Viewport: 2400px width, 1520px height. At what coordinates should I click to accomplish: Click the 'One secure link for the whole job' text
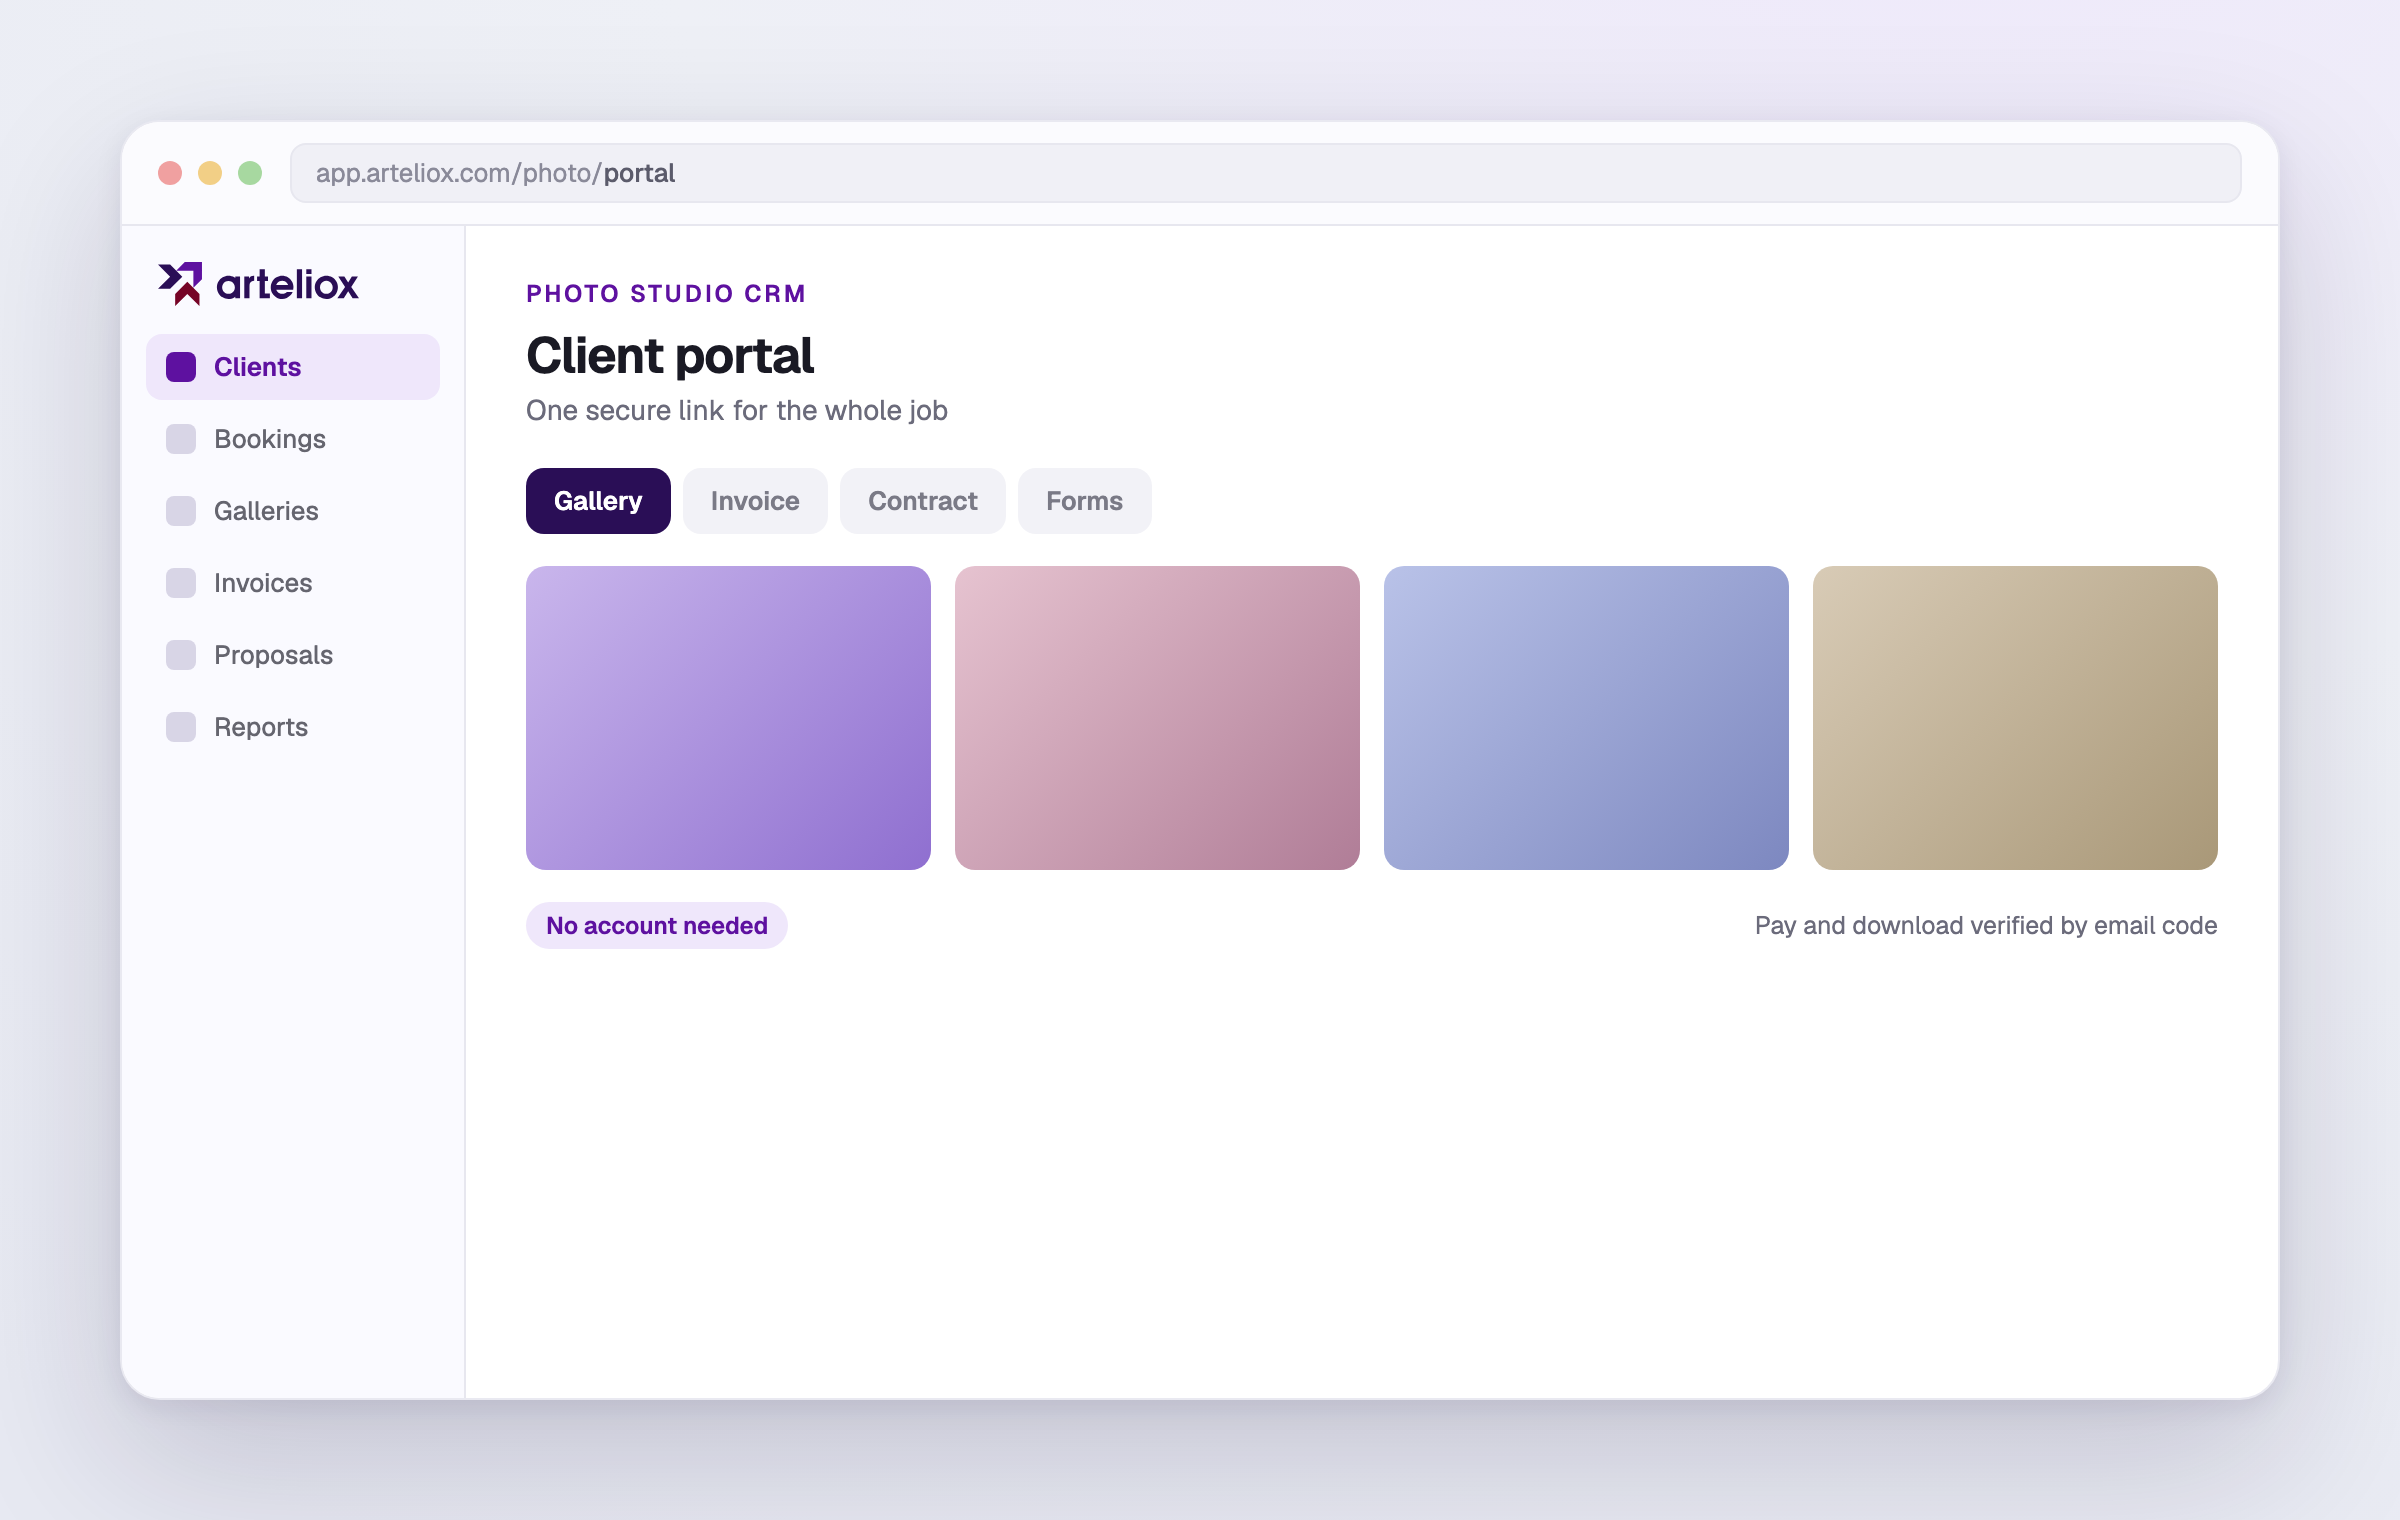pos(737,411)
